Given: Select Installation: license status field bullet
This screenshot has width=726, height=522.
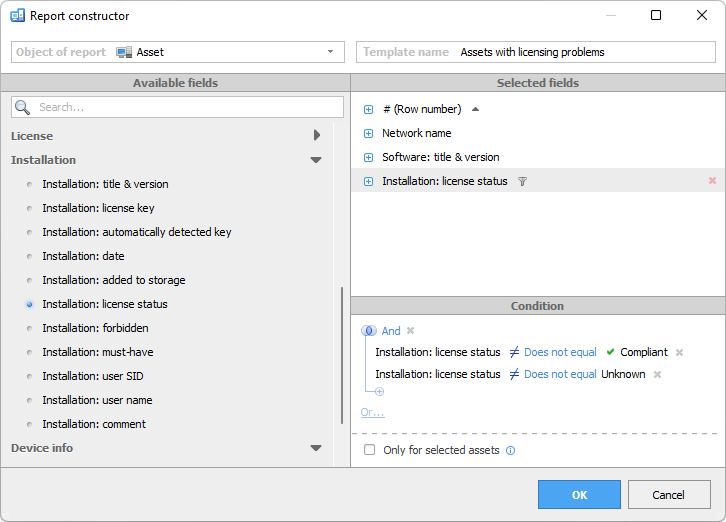Looking at the screenshot, I should [x=30, y=304].
